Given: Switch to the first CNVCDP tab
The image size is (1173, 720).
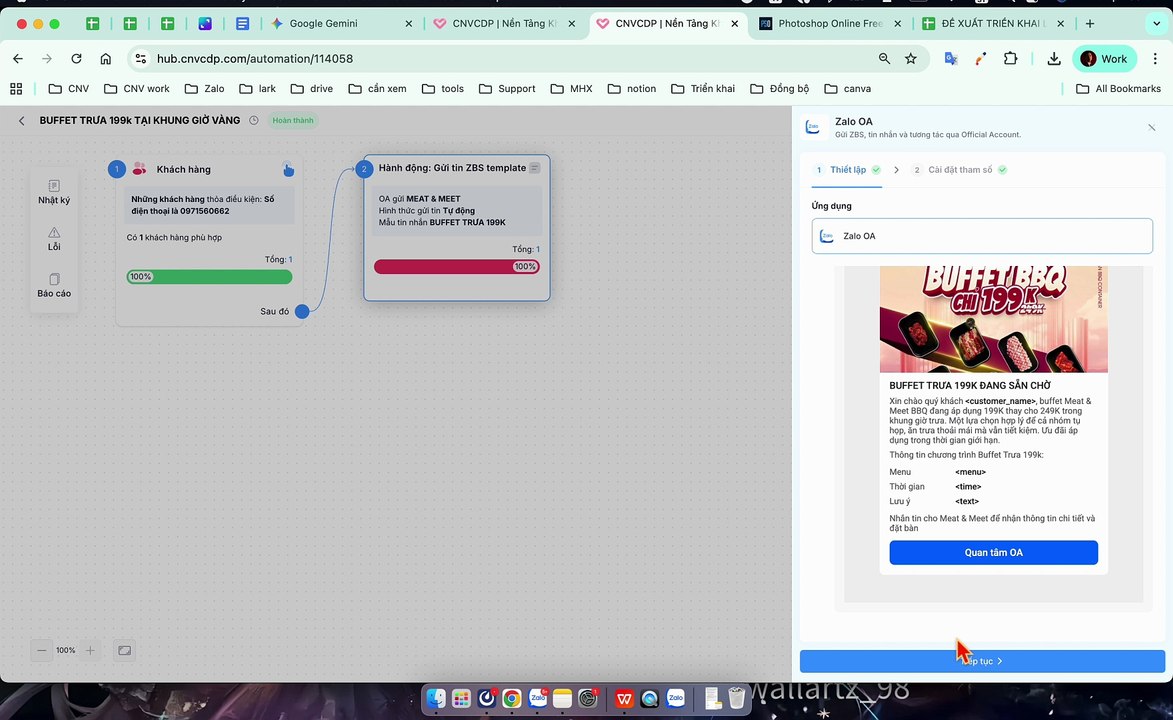Looking at the screenshot, I should point(504,23).
